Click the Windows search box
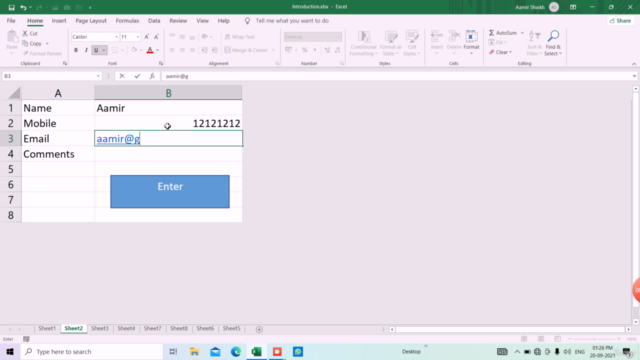640x360 pixels. pyautogui.click(x=91, y=351)
